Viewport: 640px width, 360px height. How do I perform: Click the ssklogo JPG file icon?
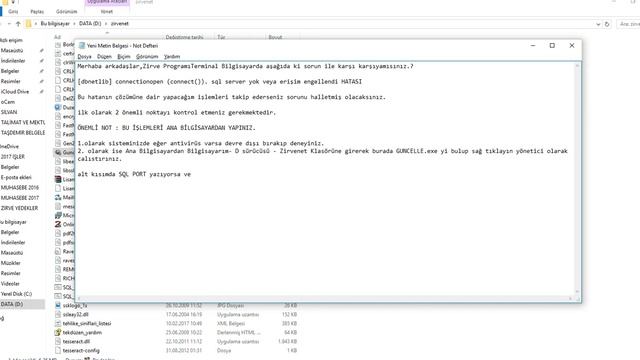[x=58, y=305]
